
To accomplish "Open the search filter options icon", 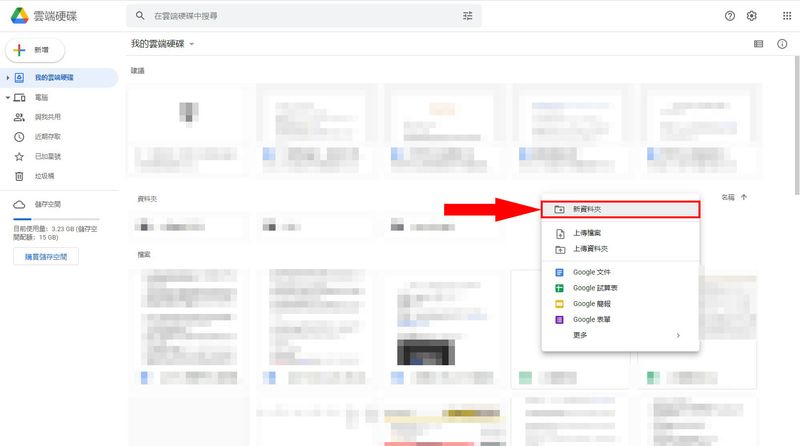I will [x=467, y=16].
